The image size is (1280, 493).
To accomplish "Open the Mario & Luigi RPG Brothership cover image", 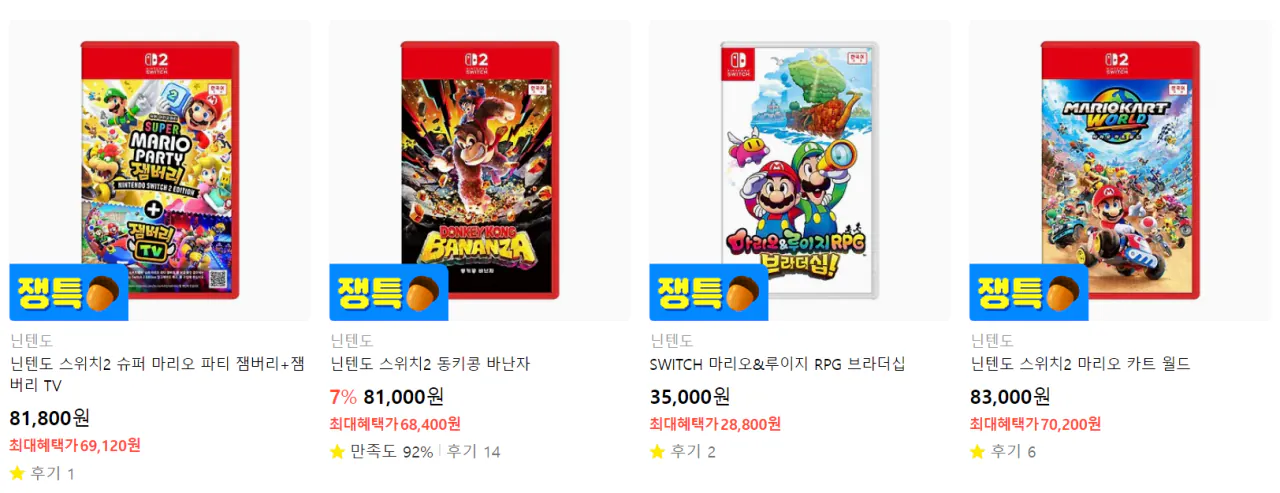I will coord(800,170).
